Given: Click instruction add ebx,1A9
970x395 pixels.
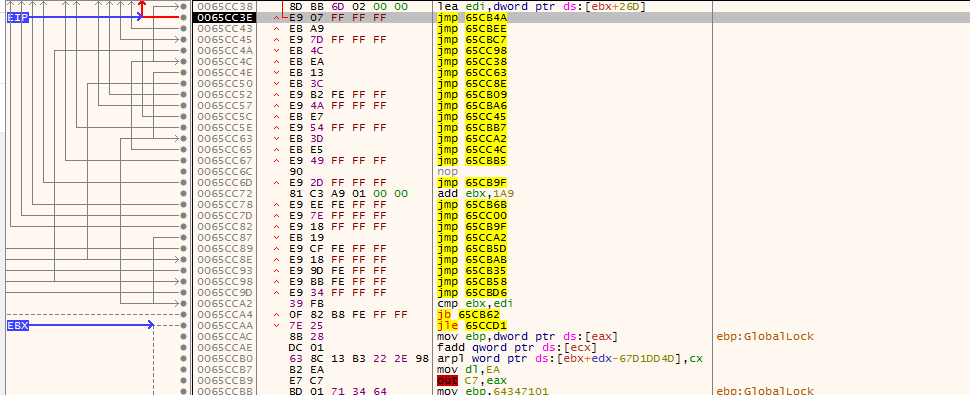Looking at the screenshot, I should (475, 193).
